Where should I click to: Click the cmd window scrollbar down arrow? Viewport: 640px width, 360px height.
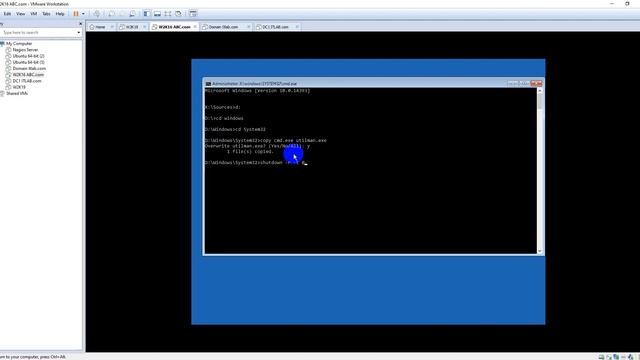[540, 251]
